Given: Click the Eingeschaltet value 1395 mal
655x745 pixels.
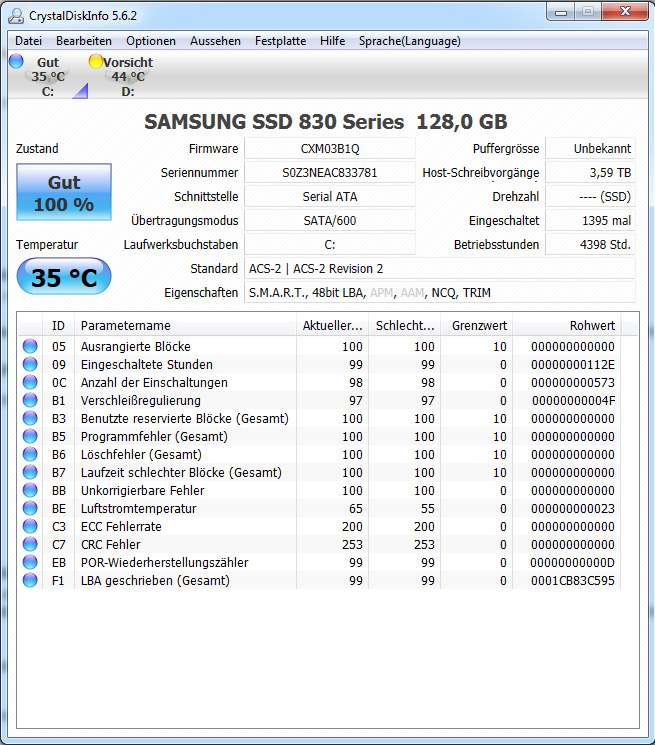Looking at the screenshot, I should (590, 220).
